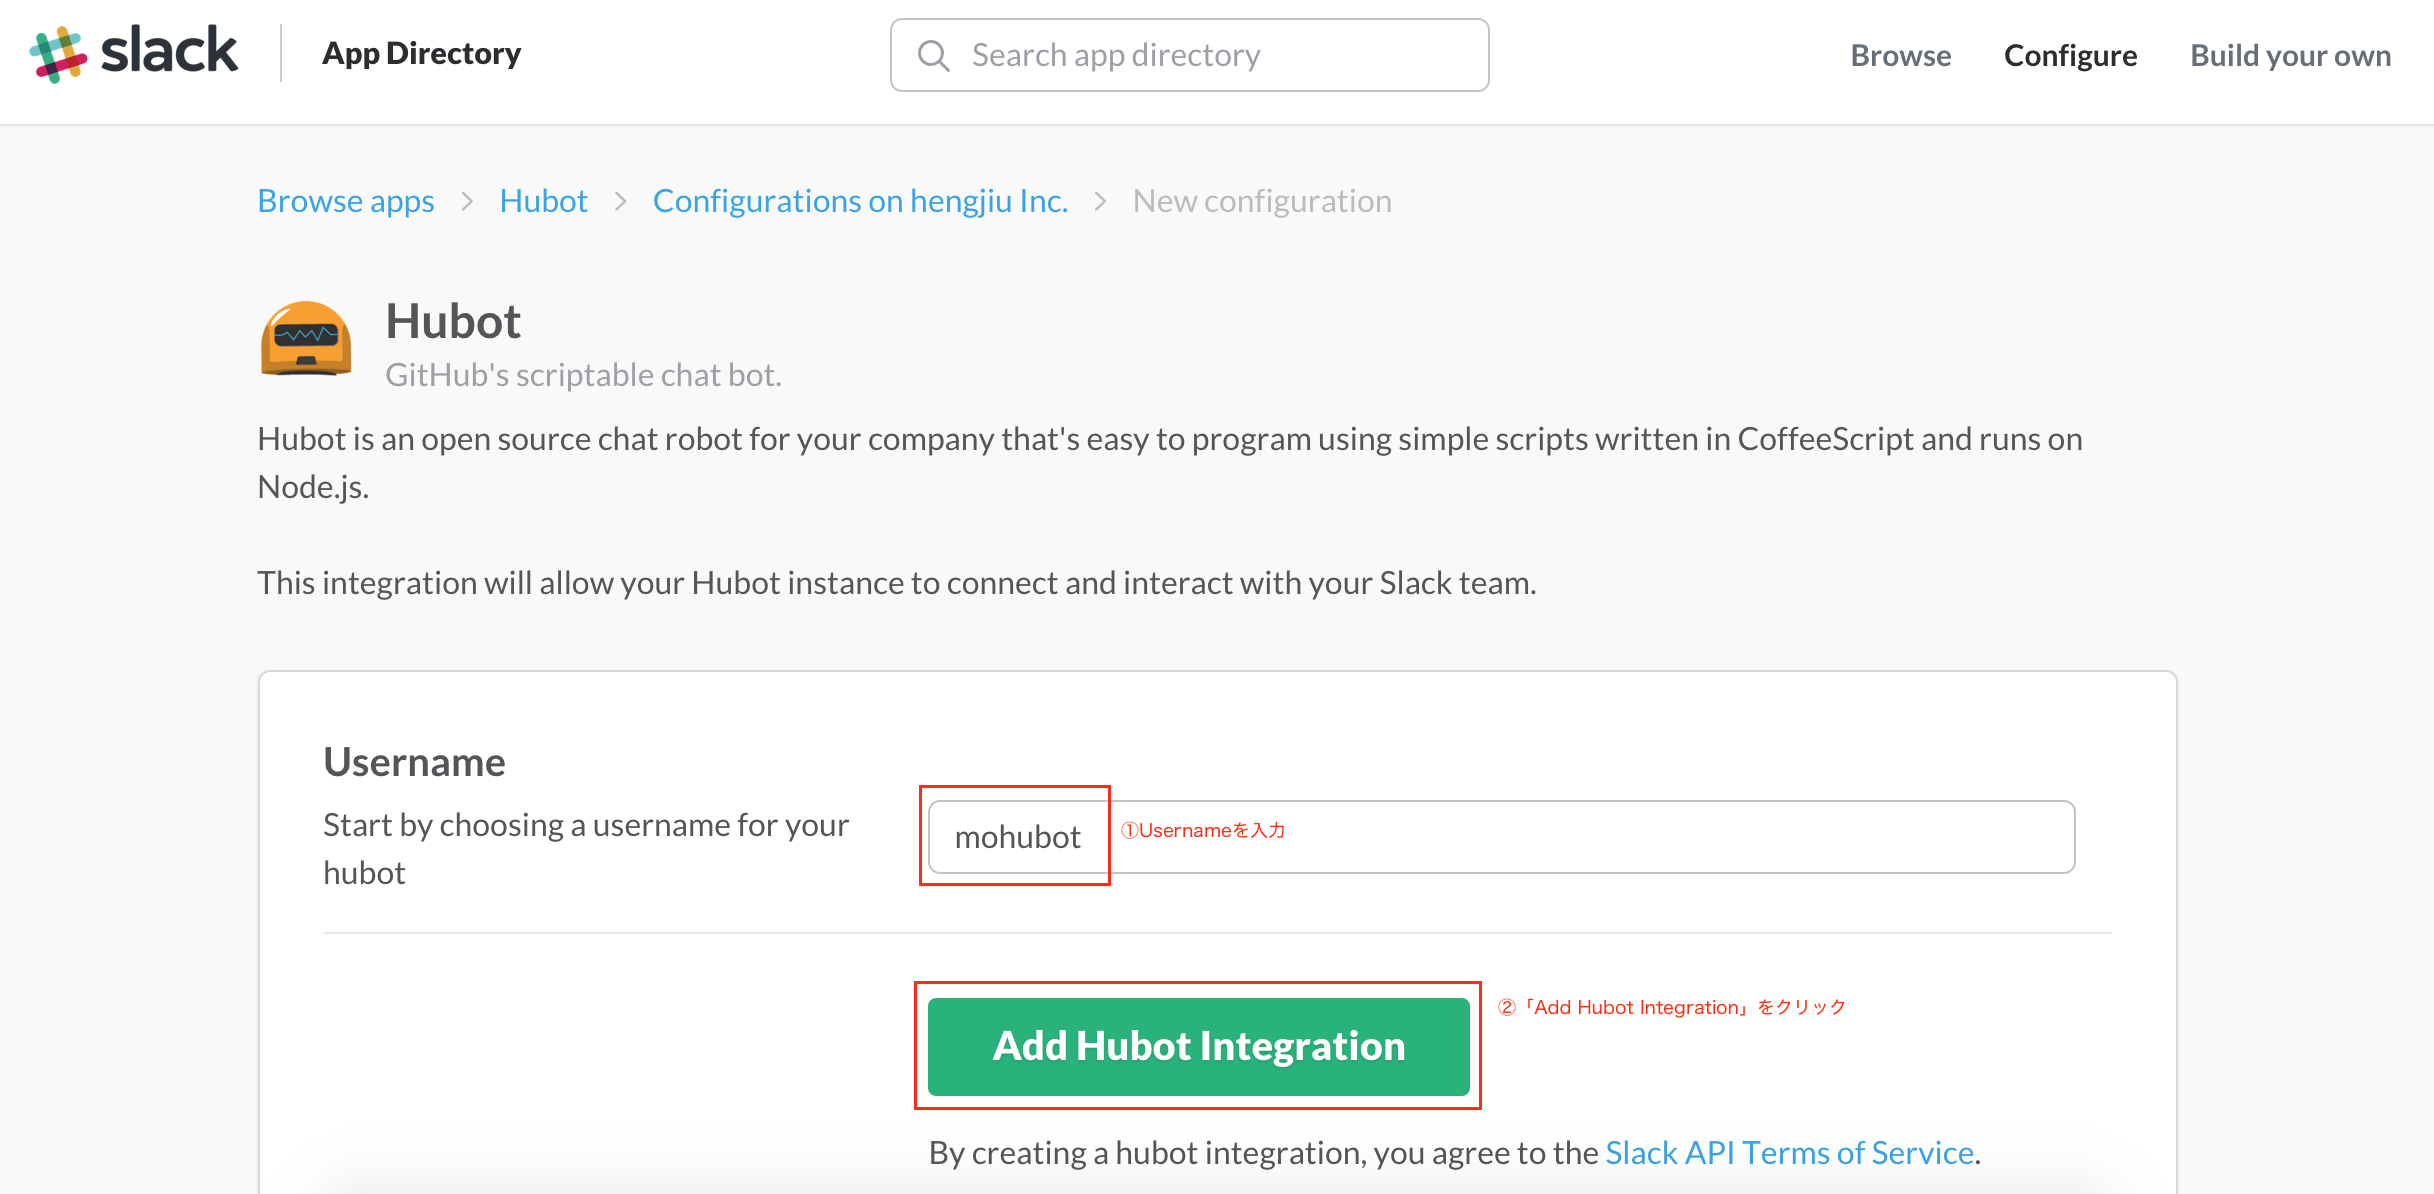Click the GitHub's scriptable chat bot subtitle
Image resolution: width=2434 pixels, height=1194 pixels.
tap(583, 375)
